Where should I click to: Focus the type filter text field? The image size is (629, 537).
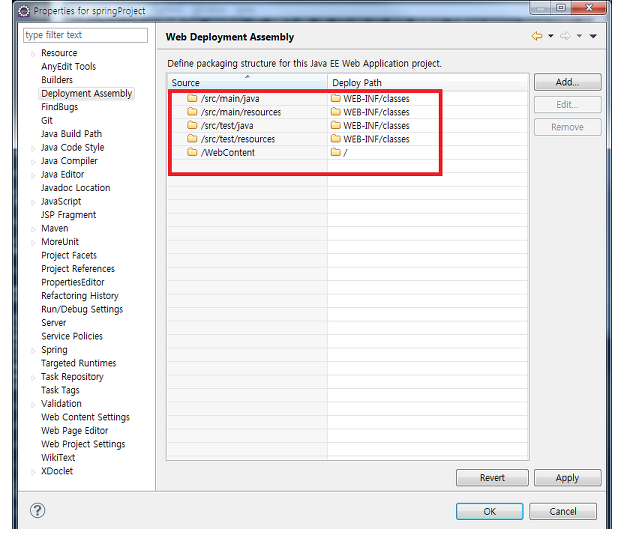point(85,35)
